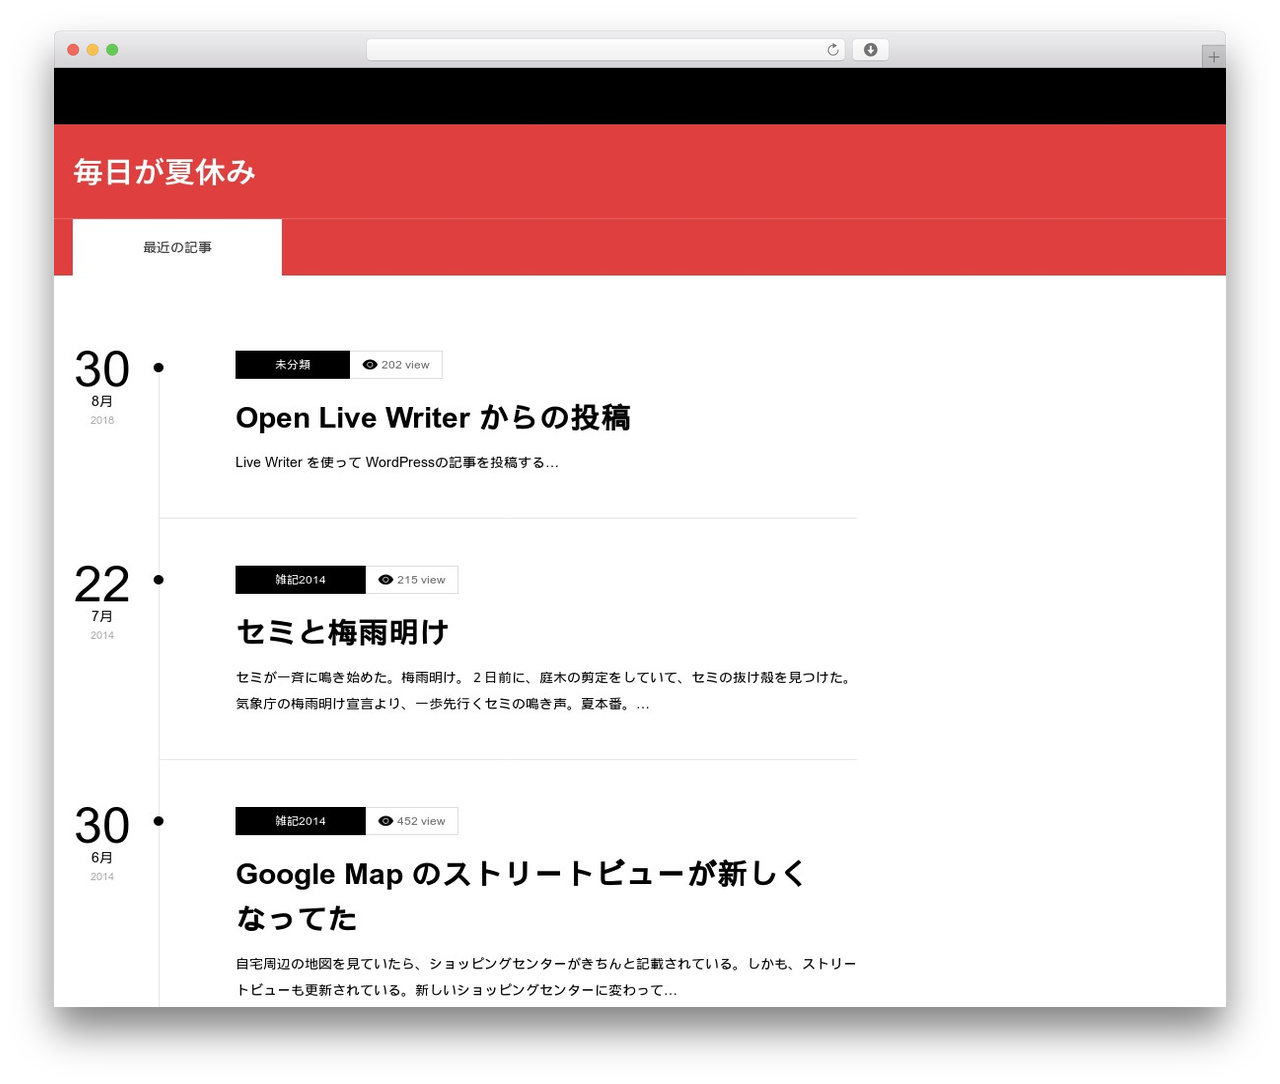Select 雑記2014 label above Google Map post

pyautogui.click(x=301, y=821)
